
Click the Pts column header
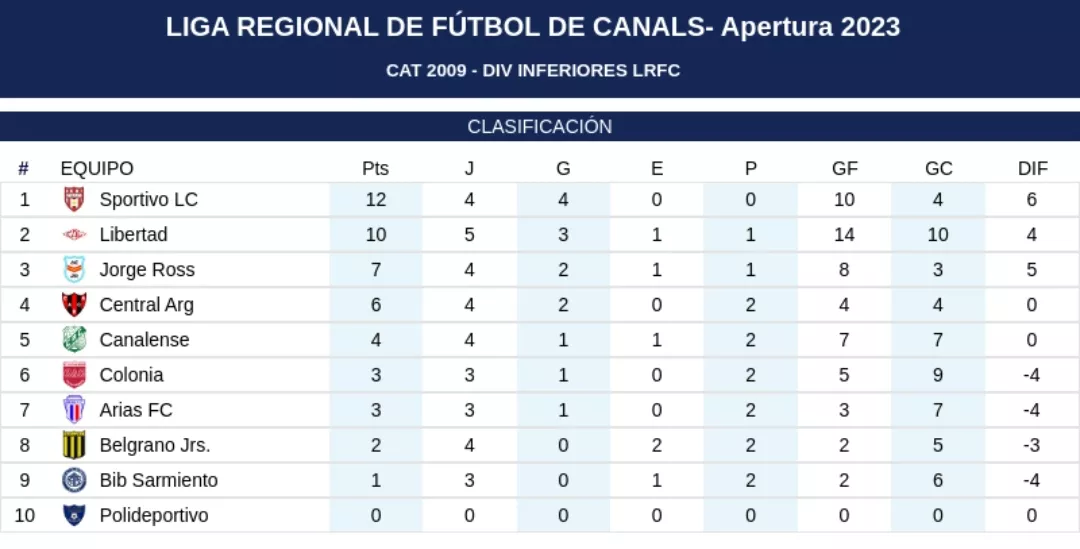[x=375, y=168]
